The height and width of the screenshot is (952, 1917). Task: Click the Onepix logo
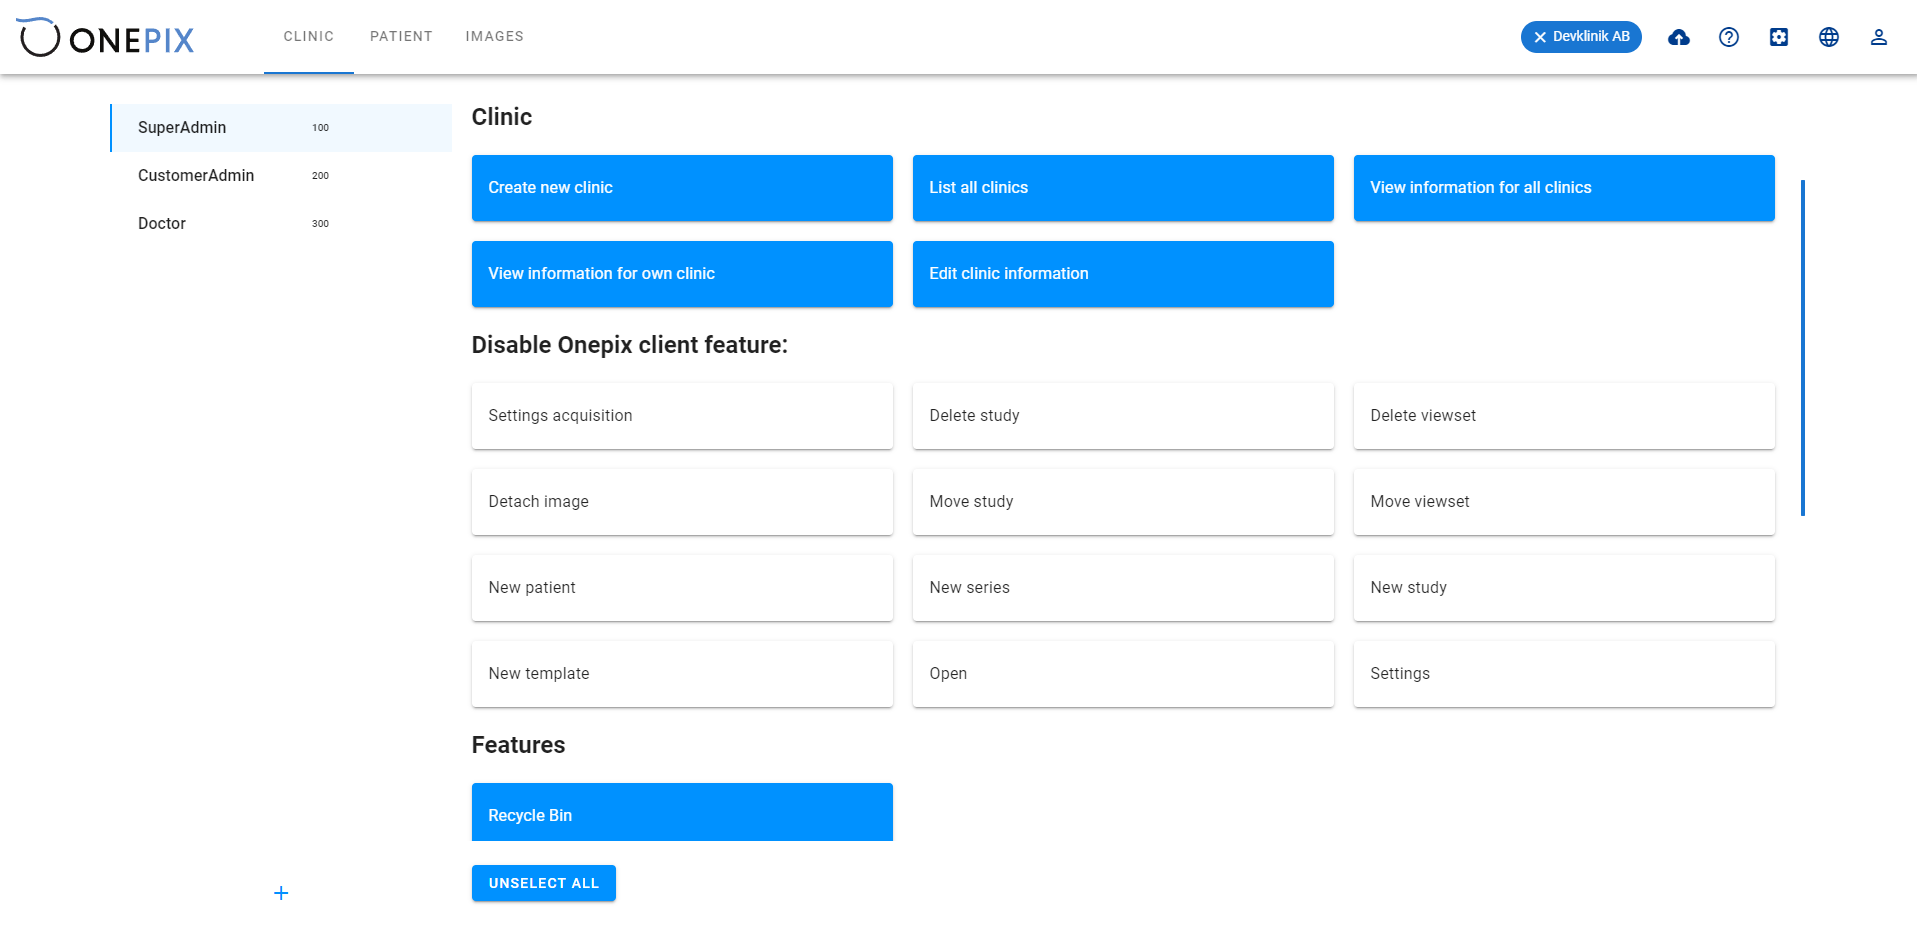pyautogui.click(x=106, y=37)
